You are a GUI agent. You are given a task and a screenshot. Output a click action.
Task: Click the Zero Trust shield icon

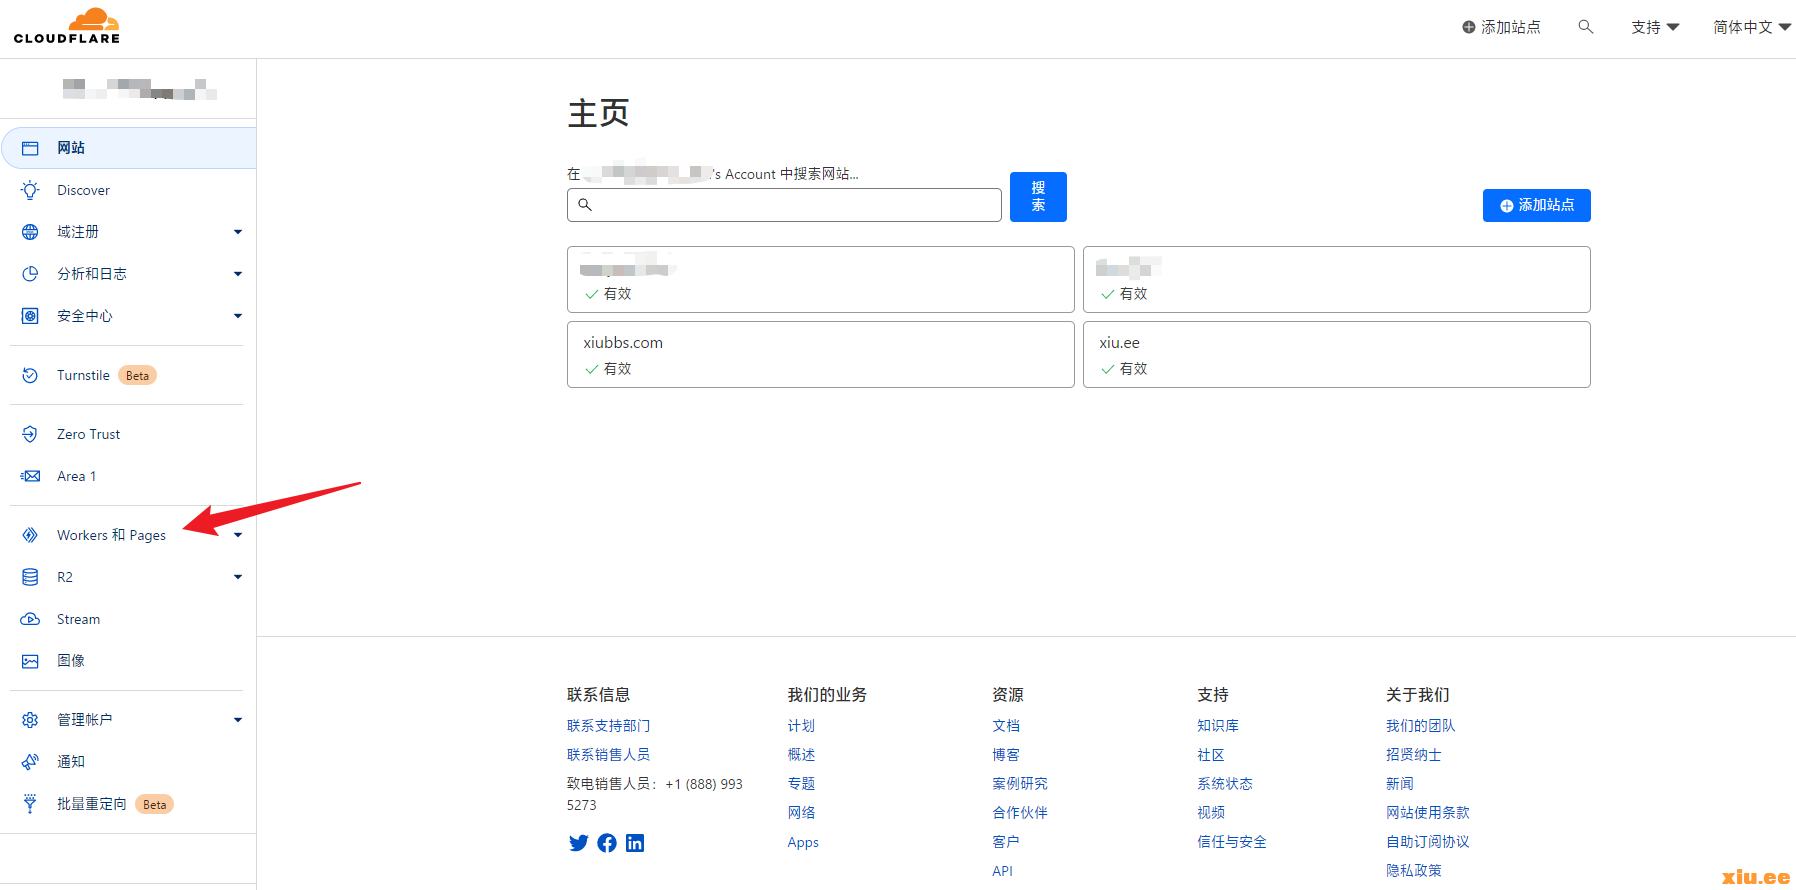pos(30,434)
